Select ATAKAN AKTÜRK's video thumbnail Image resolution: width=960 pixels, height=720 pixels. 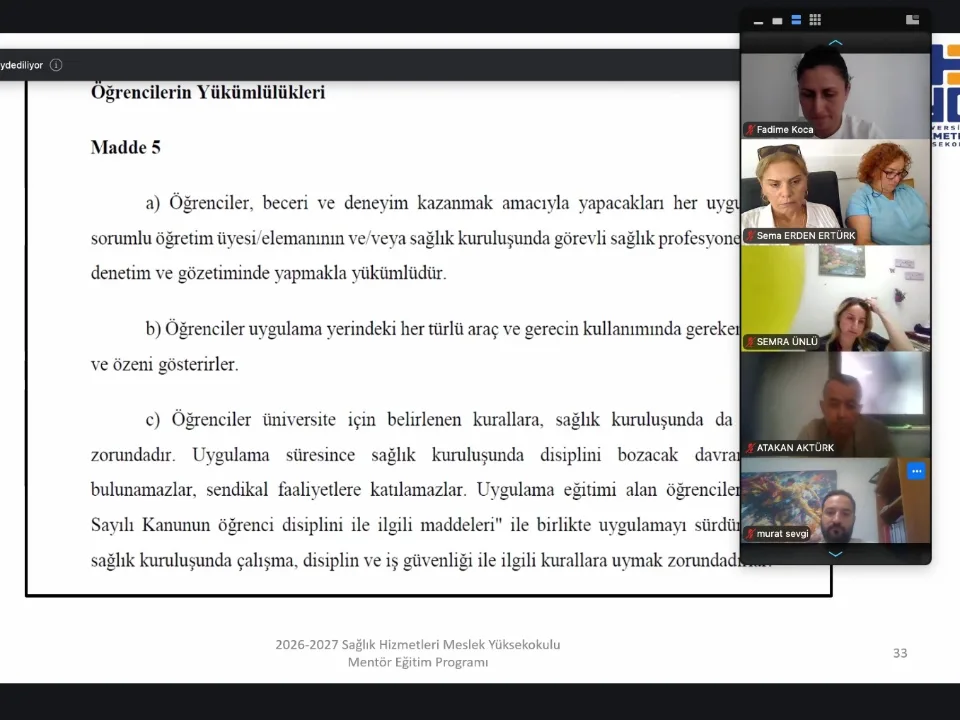pyautogui.click(x=835, y=404)
